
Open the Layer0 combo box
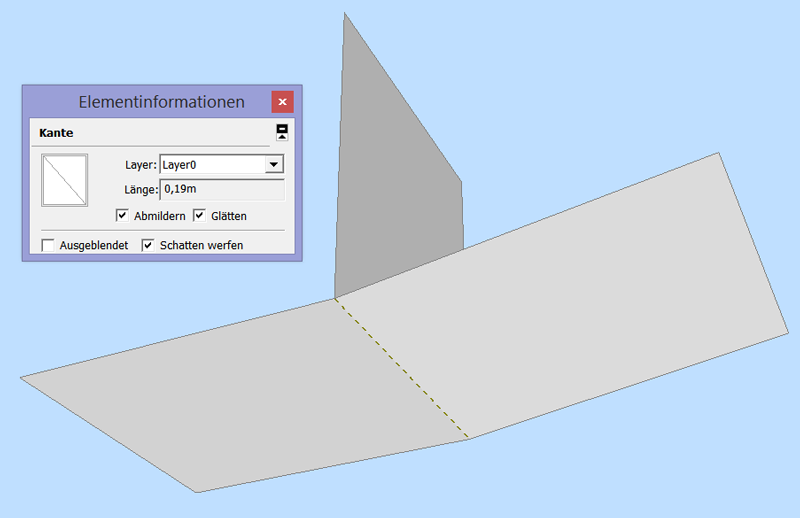click(212, 164)
